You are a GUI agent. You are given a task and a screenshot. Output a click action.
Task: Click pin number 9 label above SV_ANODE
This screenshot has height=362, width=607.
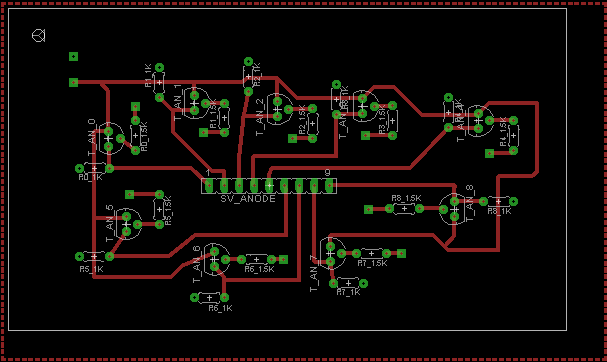tap(328, 172)
